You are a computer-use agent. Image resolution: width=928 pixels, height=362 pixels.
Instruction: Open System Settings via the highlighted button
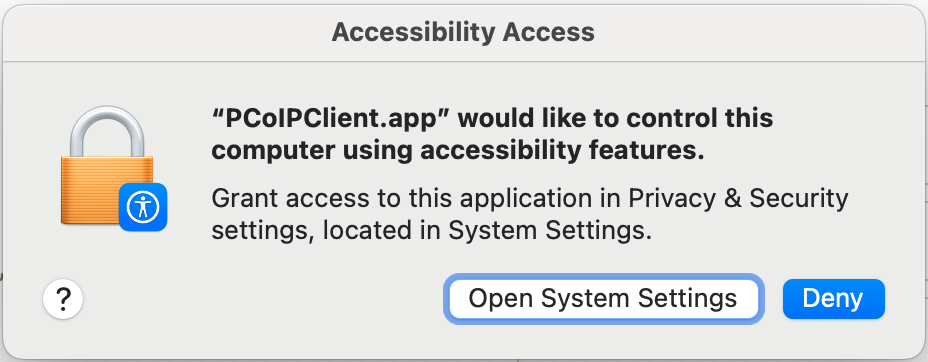603,299
